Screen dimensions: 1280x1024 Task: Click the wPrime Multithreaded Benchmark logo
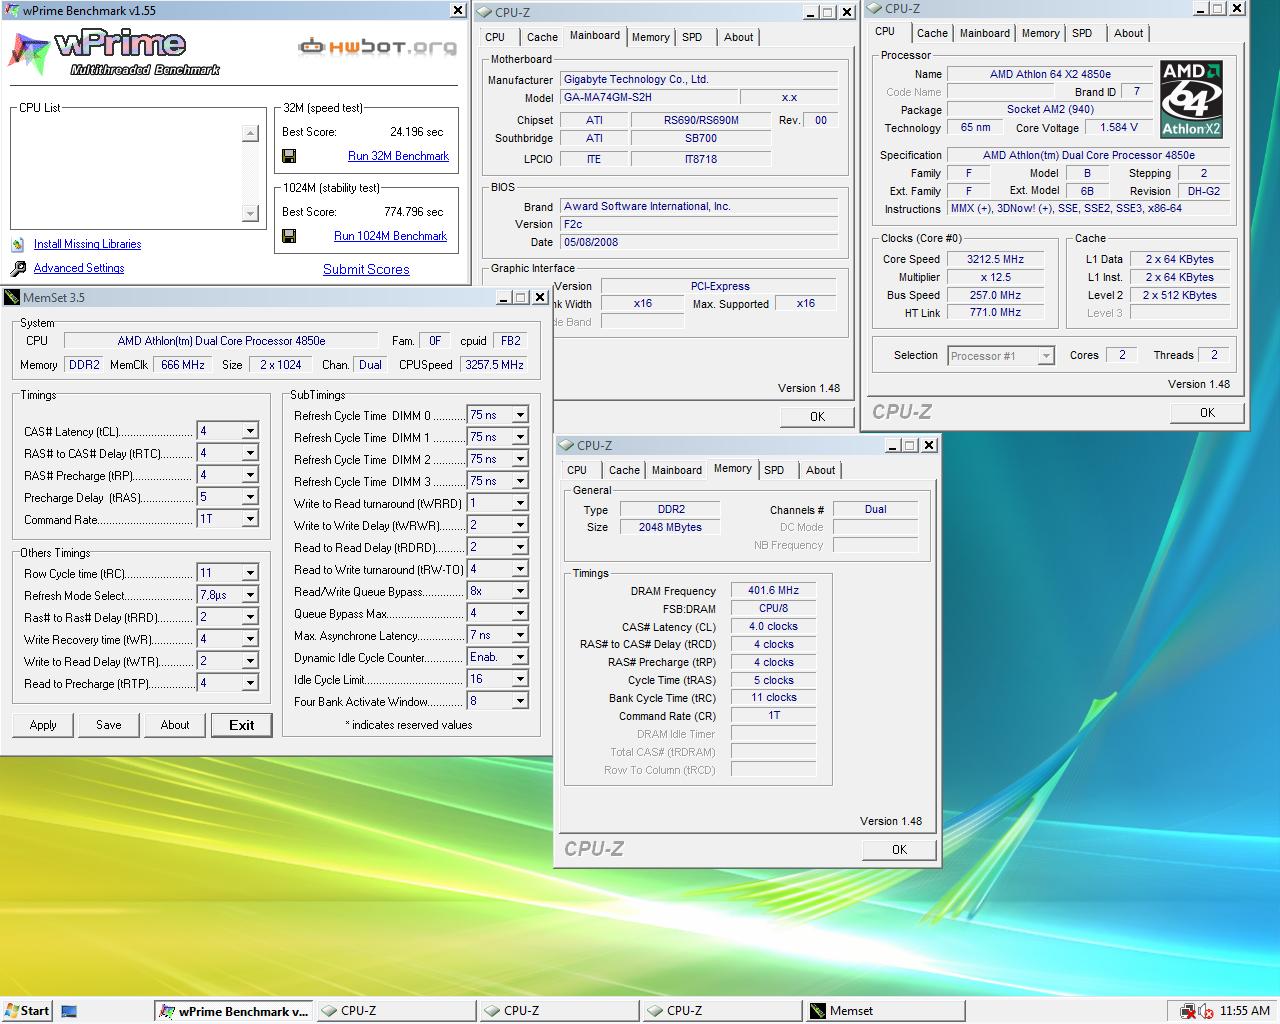[112, 53]
